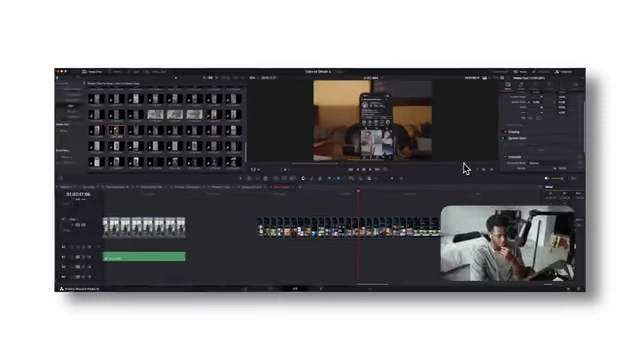The width and height of the screenshot is (640, 360).
Task: Toggle the monitor volume mute icon
Action: click(547, 178)
